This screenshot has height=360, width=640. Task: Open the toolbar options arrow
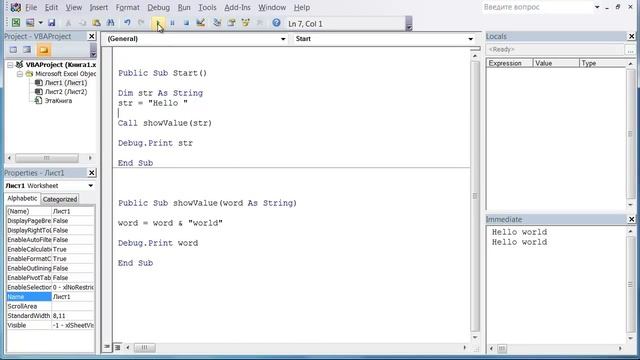point(409,24)
